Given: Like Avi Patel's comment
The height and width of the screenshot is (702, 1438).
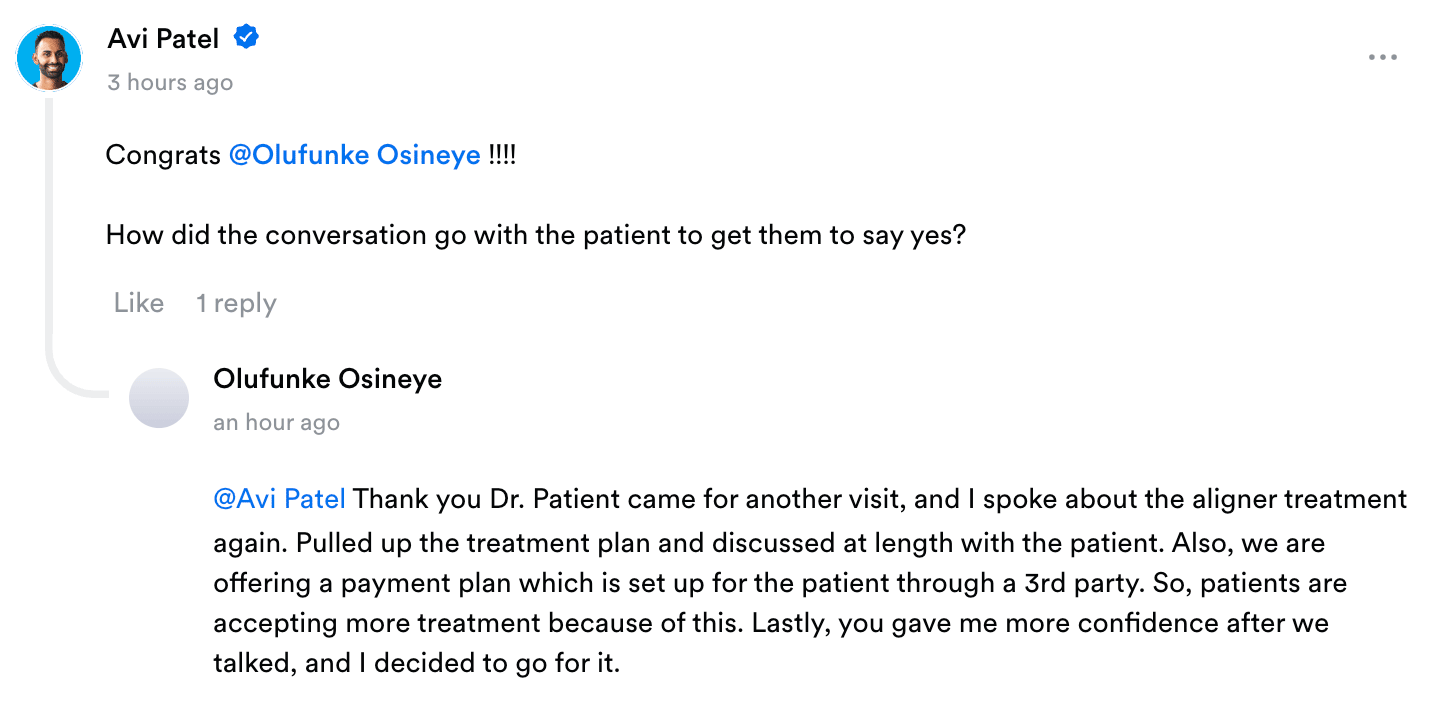Looking at the screenshot, I should [139, 303].
